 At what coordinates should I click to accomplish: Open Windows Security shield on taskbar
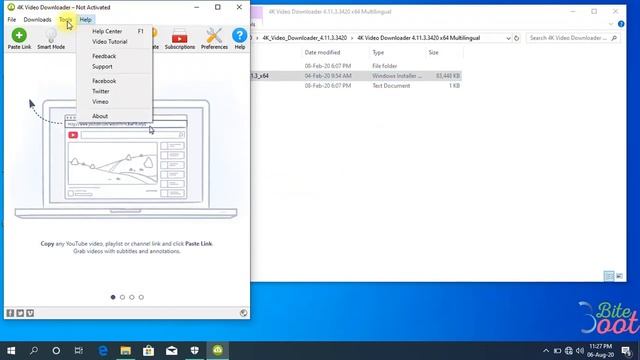point(195,351)
